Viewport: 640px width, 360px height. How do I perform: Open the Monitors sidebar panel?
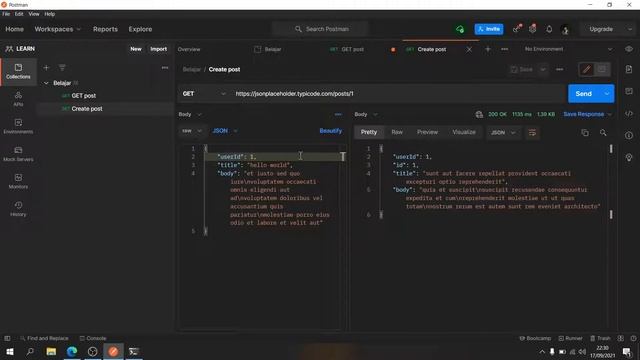point(18,181)
